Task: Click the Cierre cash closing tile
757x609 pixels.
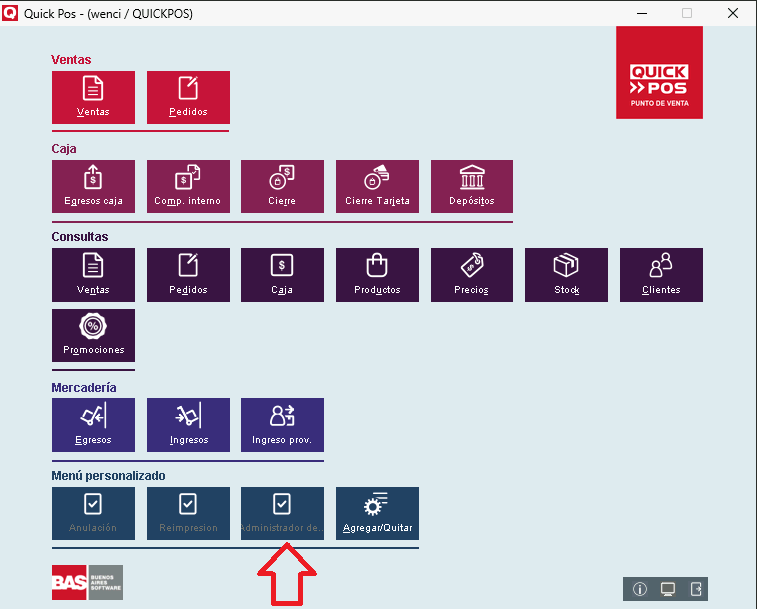Action: tap(282, 186)
